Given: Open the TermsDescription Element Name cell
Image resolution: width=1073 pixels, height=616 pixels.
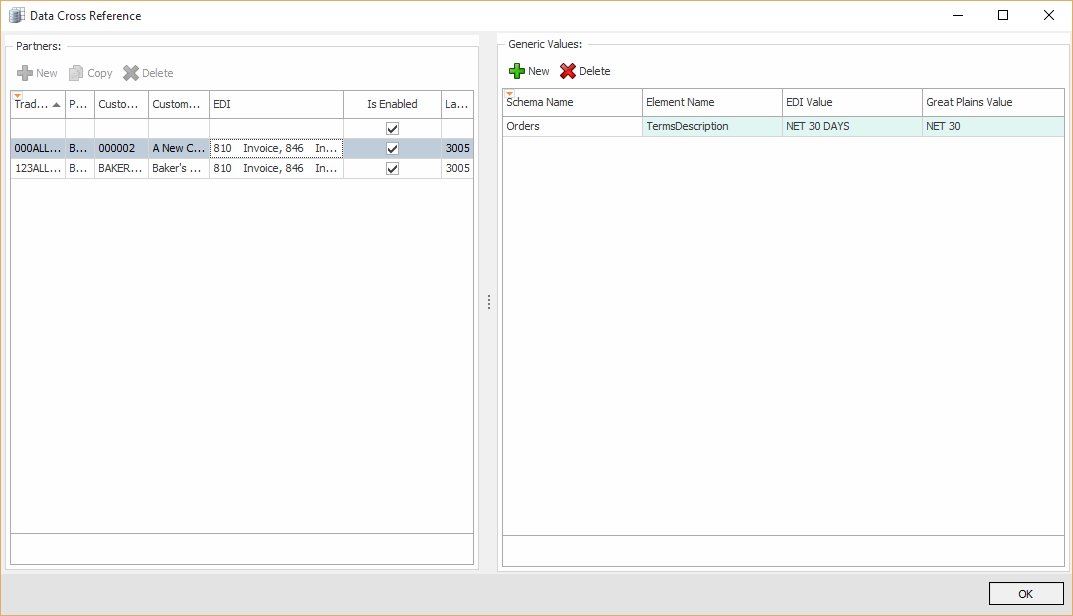Looking at the screenshot, I should (x=711, y=127).
